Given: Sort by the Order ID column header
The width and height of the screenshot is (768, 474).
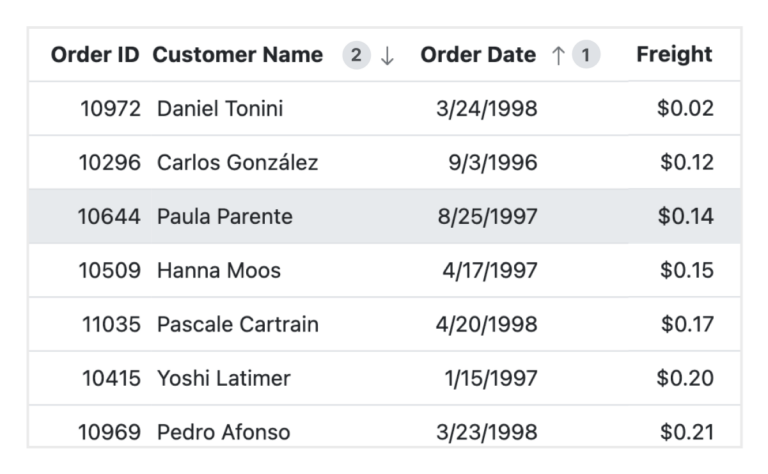Looking at the screenshot, I should pos(95,55).
